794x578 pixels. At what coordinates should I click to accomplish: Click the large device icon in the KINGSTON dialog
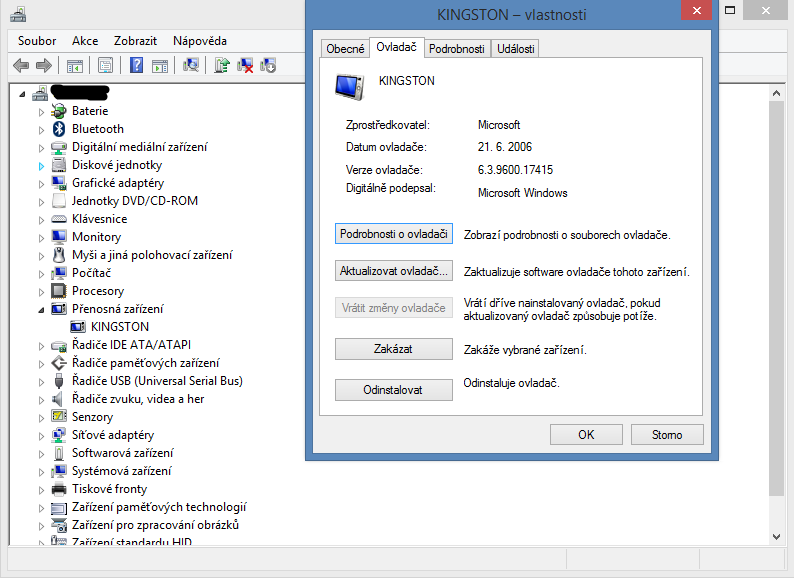[349, 87]
